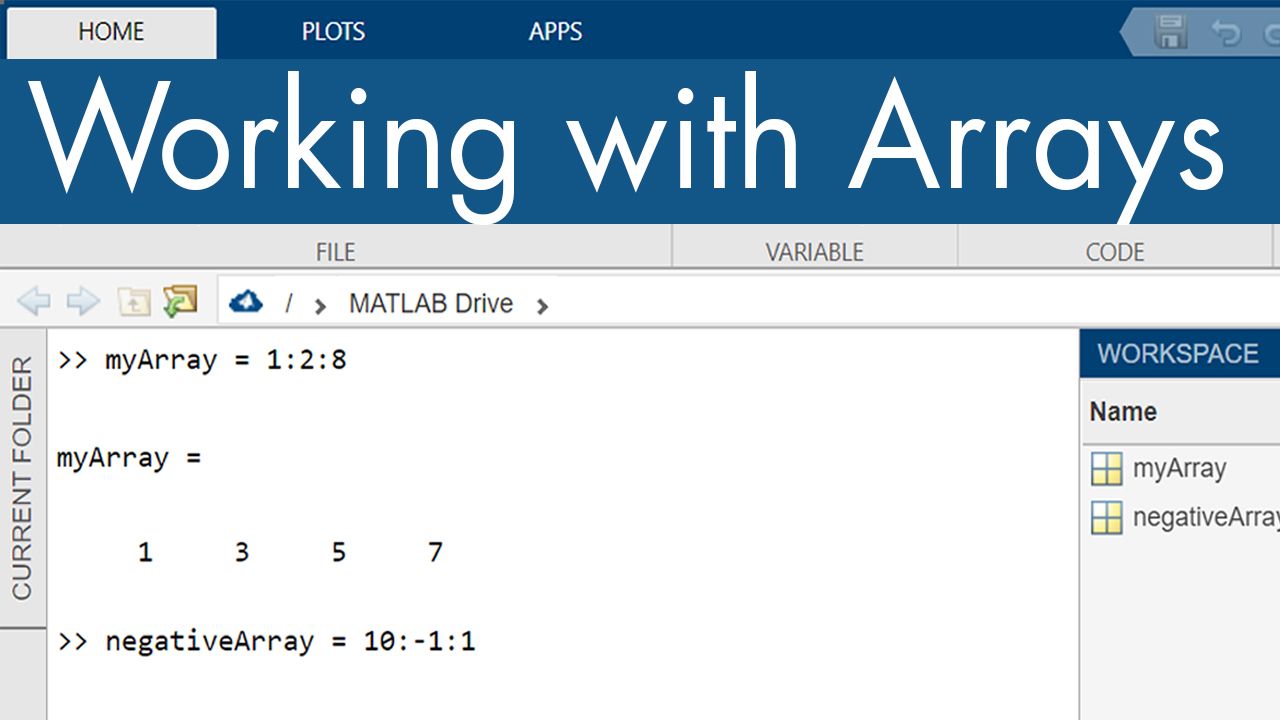Click the cloud icon in the address bar
Screen dimensions: 1280x720
point(245,301)
